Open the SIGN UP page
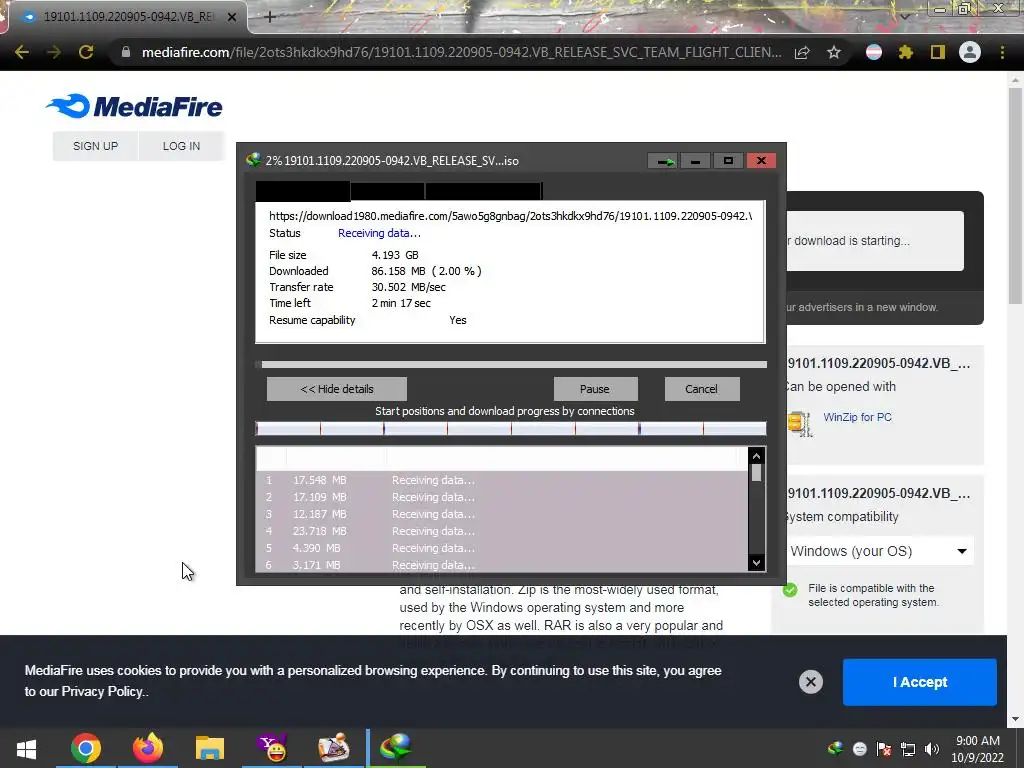 [95, 146]
